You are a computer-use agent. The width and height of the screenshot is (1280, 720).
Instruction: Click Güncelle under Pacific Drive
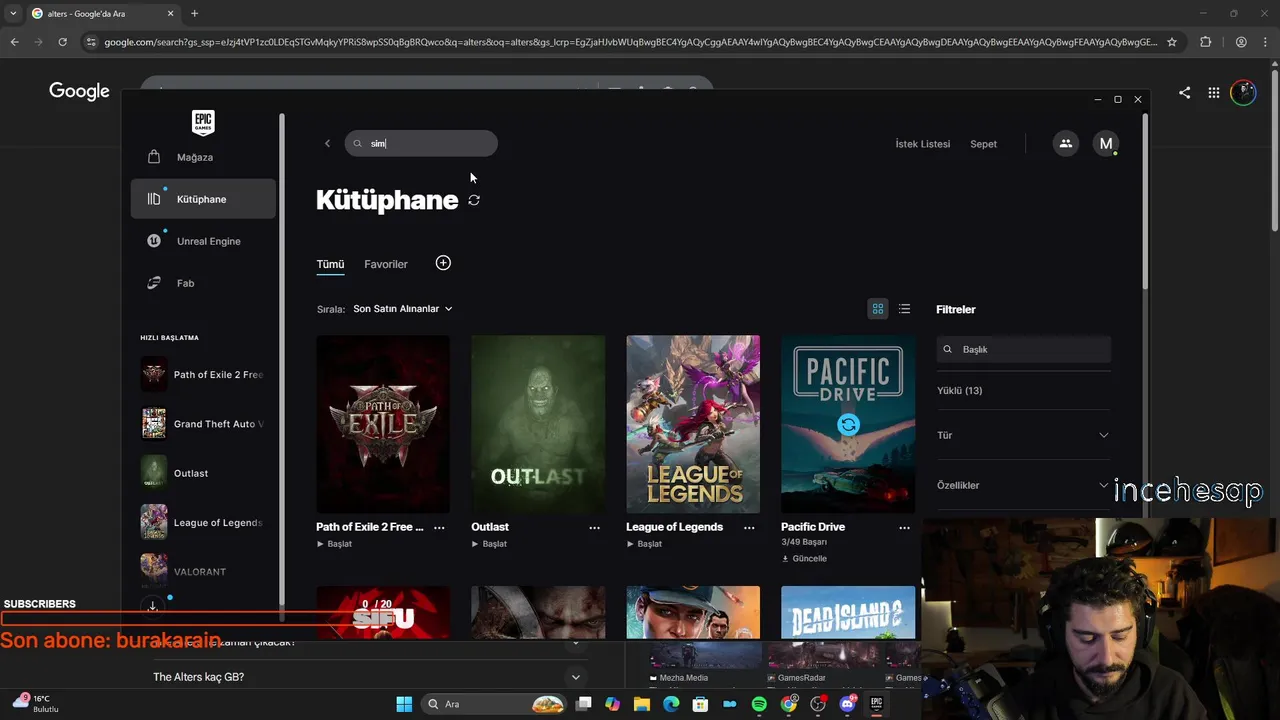point(804,559)
